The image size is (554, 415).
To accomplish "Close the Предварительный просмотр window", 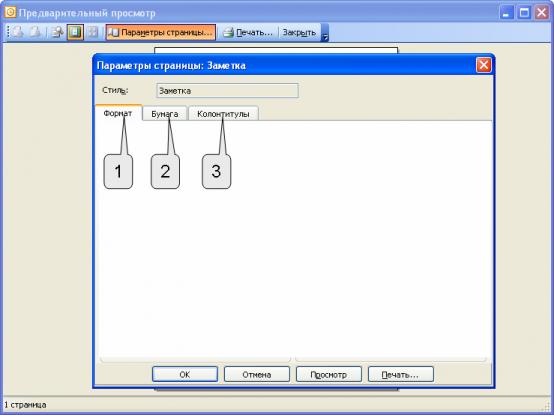I will pyautogui.click(x=542, y=13).
